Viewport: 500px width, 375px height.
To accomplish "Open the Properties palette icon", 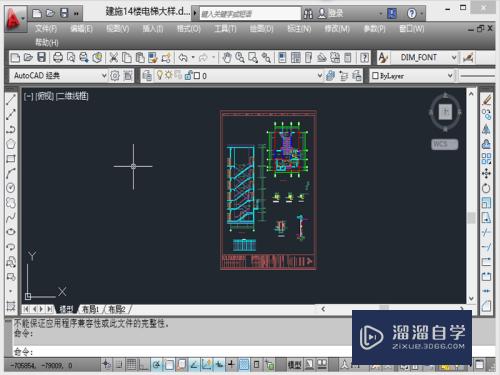I will (282, 58).
